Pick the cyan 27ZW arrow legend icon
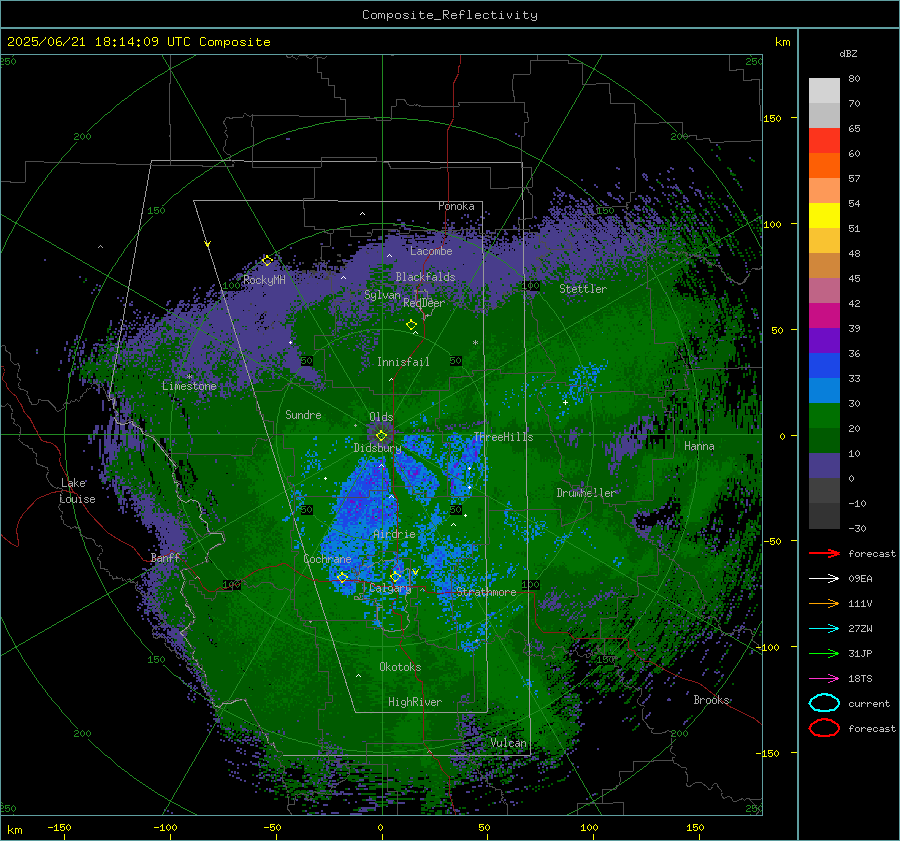900x841 pixels. [824, 629]
